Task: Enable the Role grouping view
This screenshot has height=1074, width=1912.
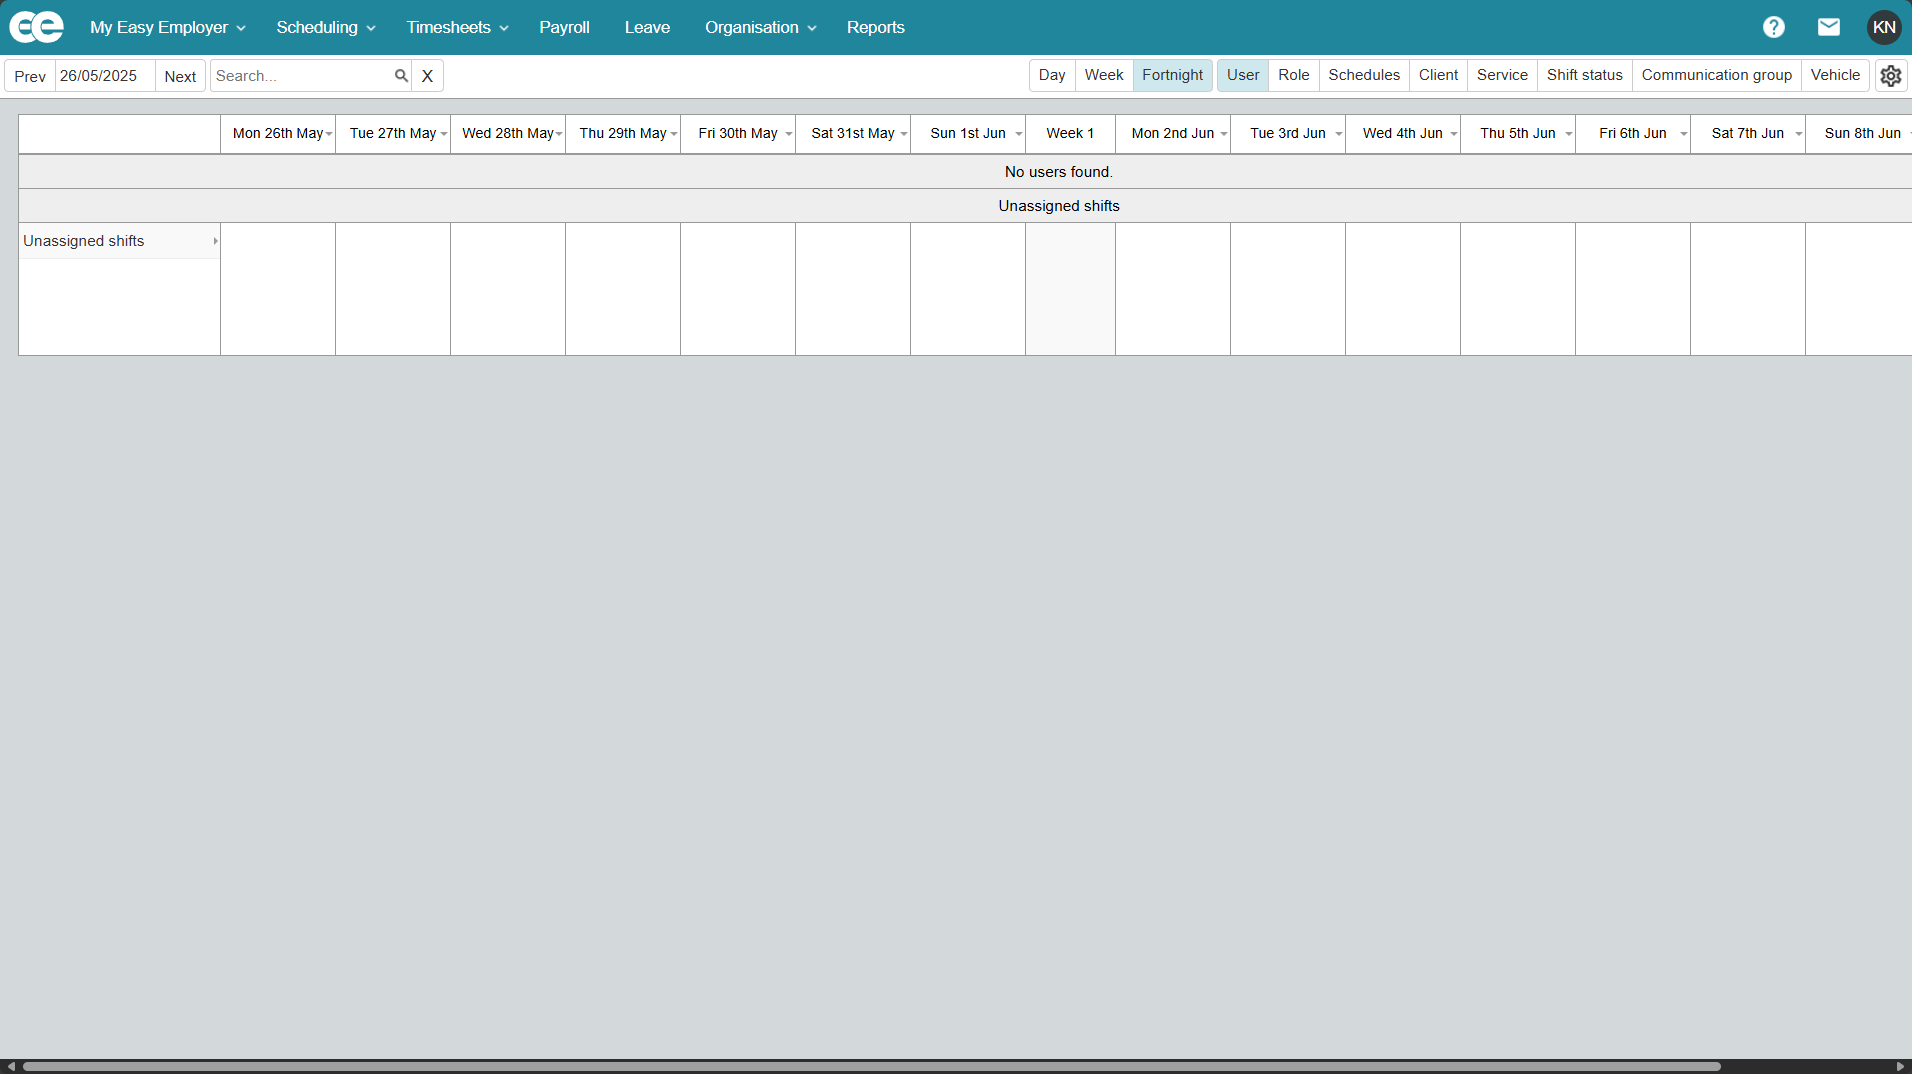Action: [1293, 75]
